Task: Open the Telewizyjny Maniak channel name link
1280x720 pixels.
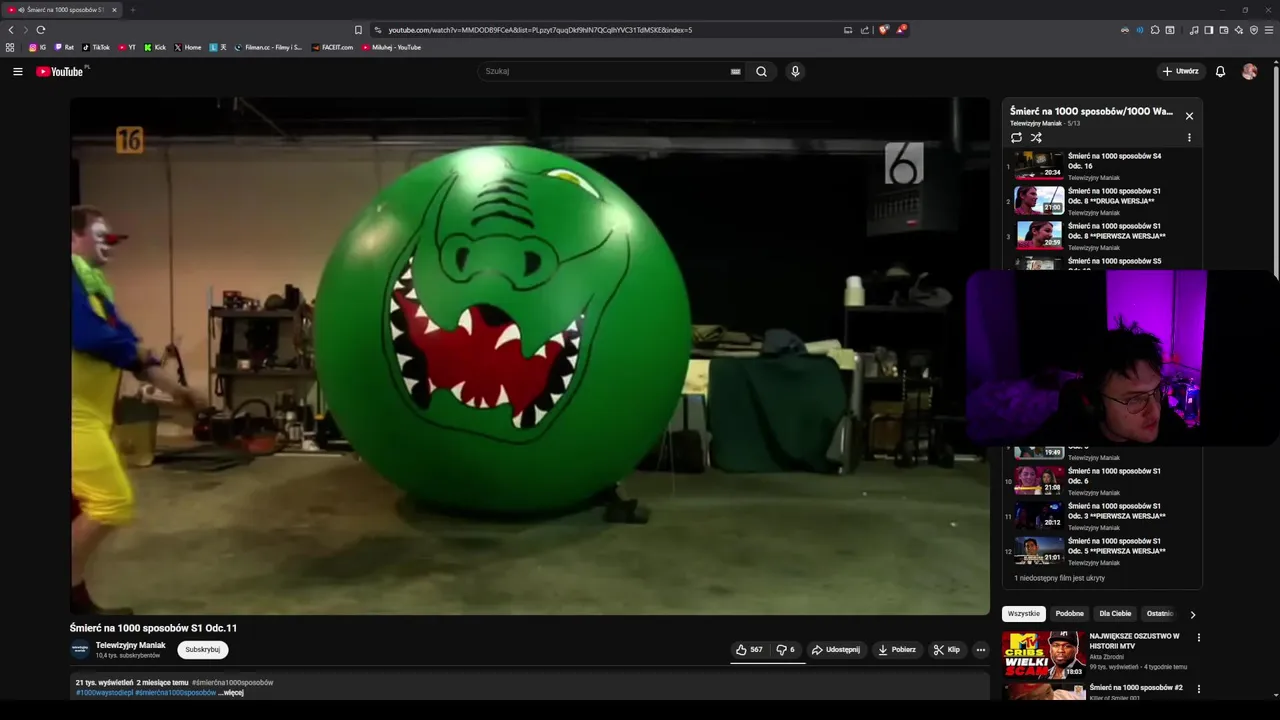Action: [x=131, y=645]
